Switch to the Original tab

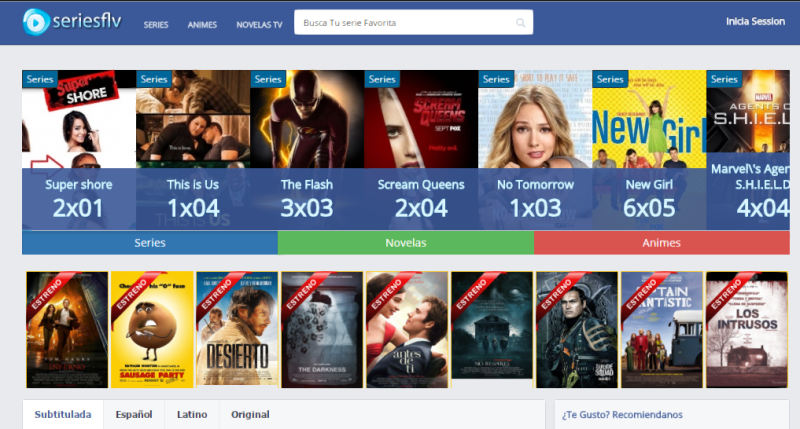[x=250, y=414]
